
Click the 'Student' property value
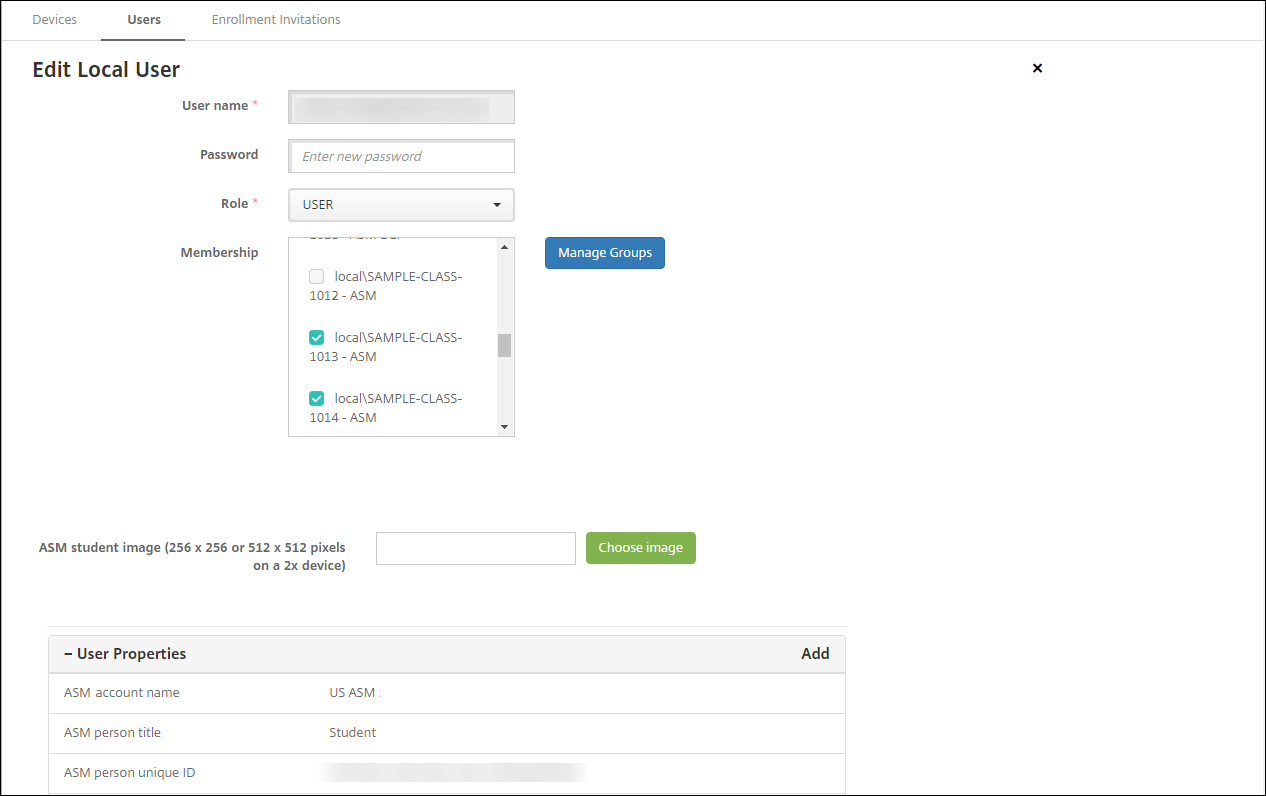point(353,733)
